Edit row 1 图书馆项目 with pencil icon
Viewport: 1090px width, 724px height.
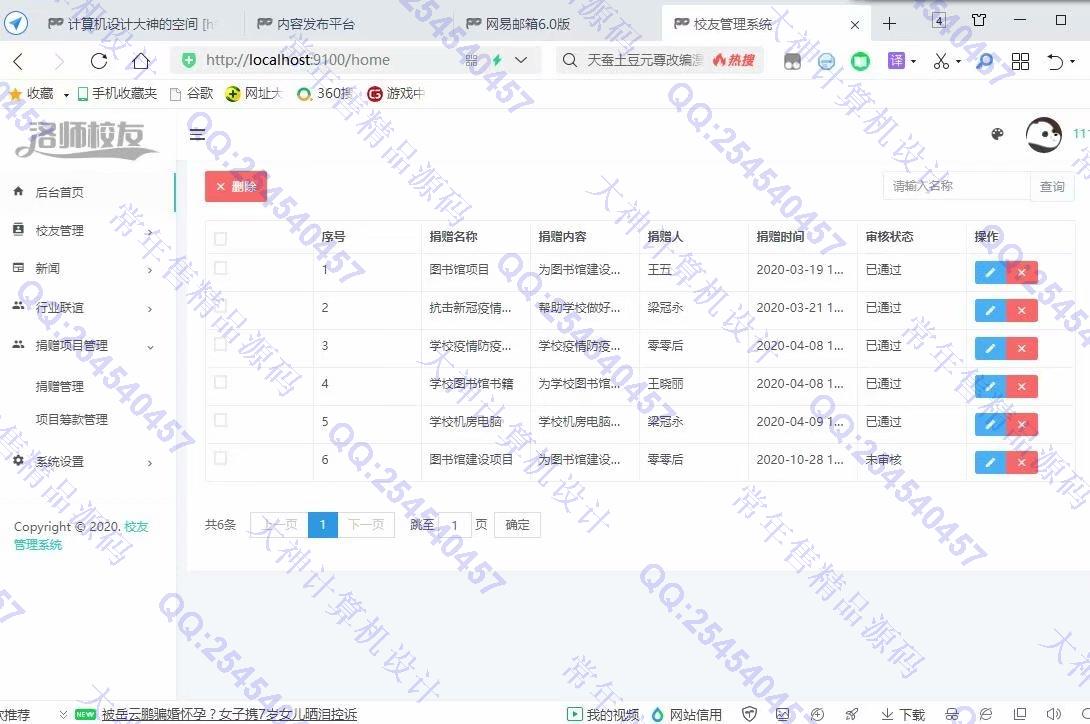click(x=991, y=273)
